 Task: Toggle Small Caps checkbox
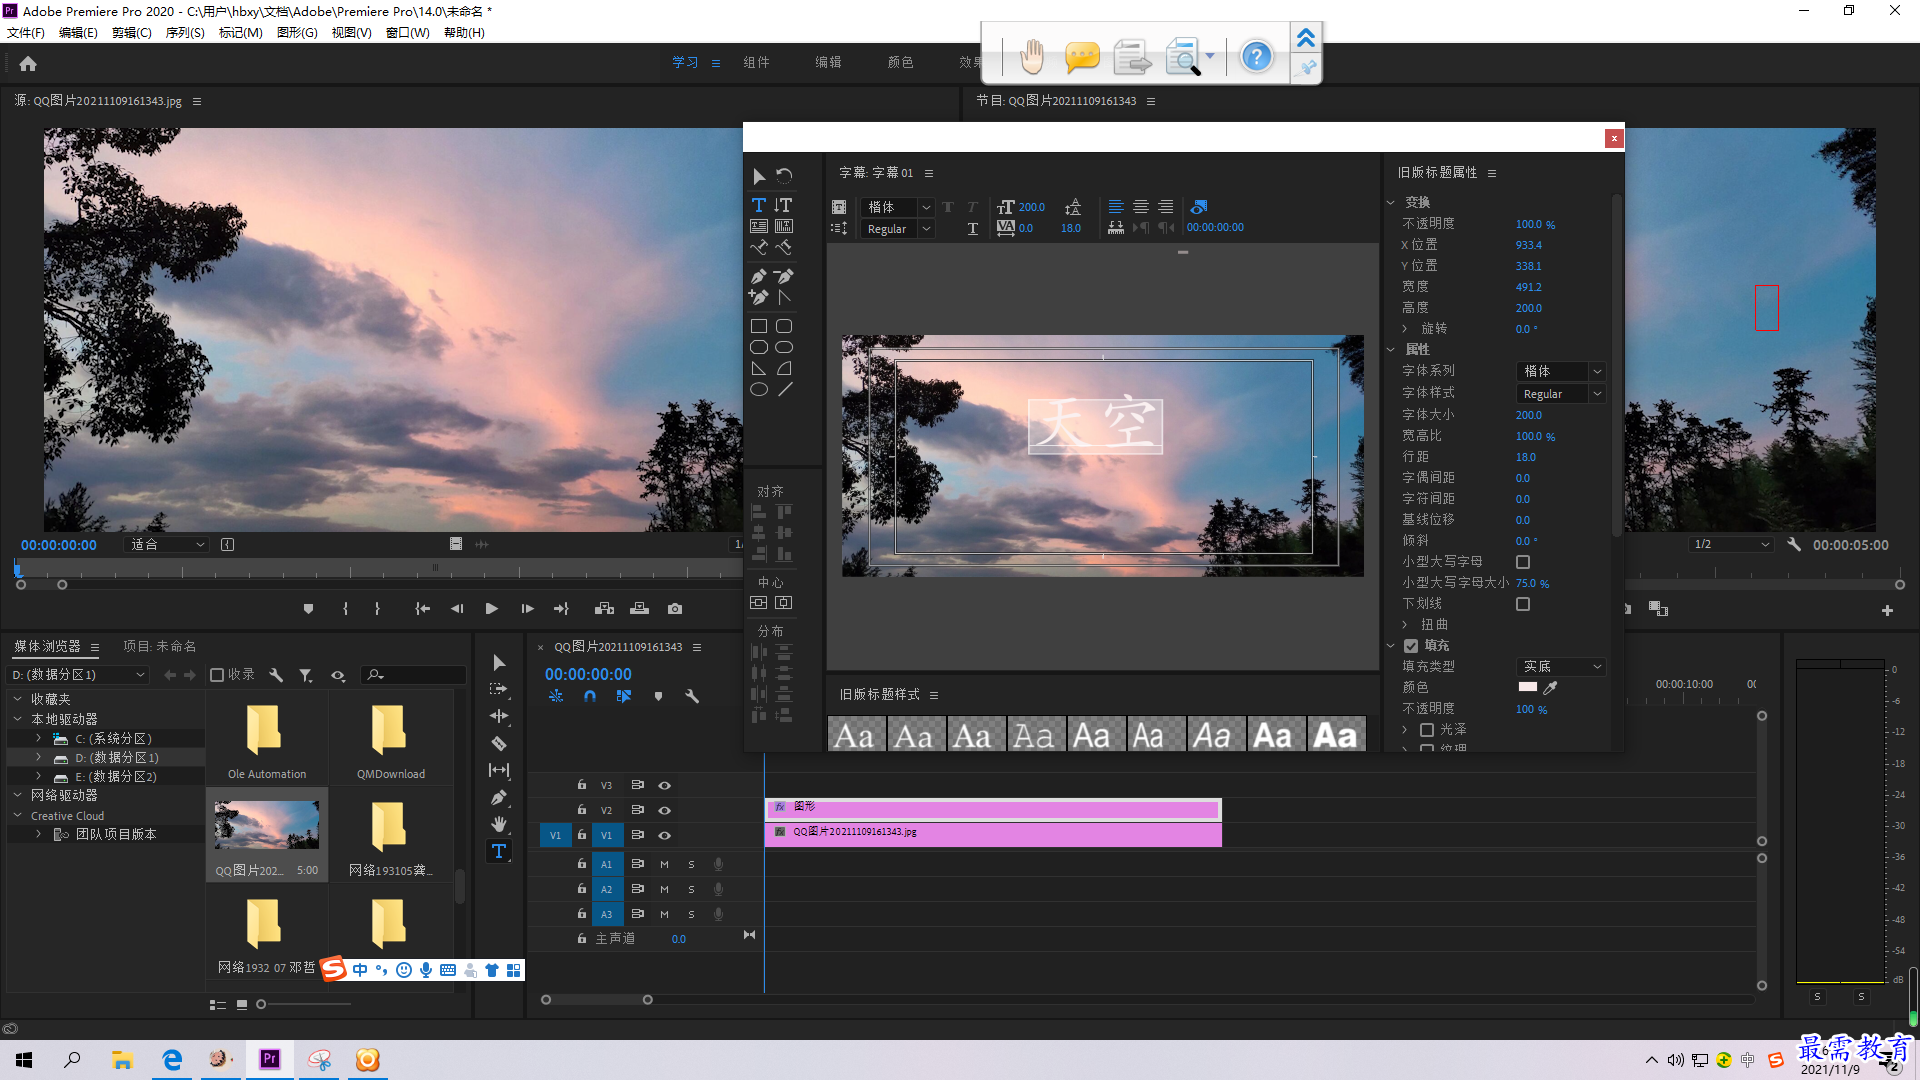1523,562
